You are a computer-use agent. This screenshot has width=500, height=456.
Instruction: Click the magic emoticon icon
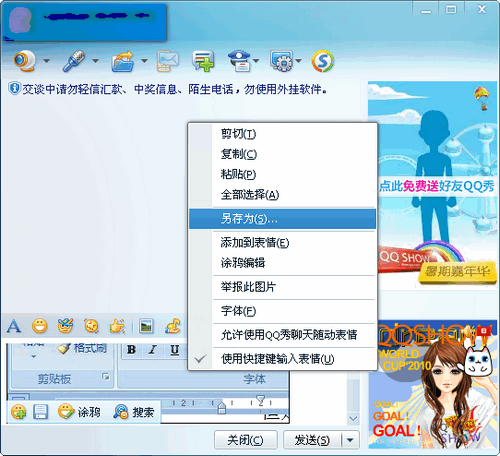(65, 326)
